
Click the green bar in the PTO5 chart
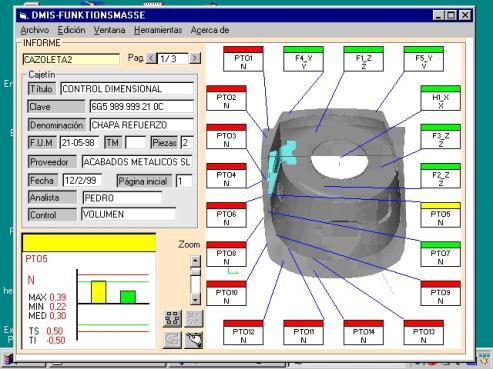click(x=128, y=297)
